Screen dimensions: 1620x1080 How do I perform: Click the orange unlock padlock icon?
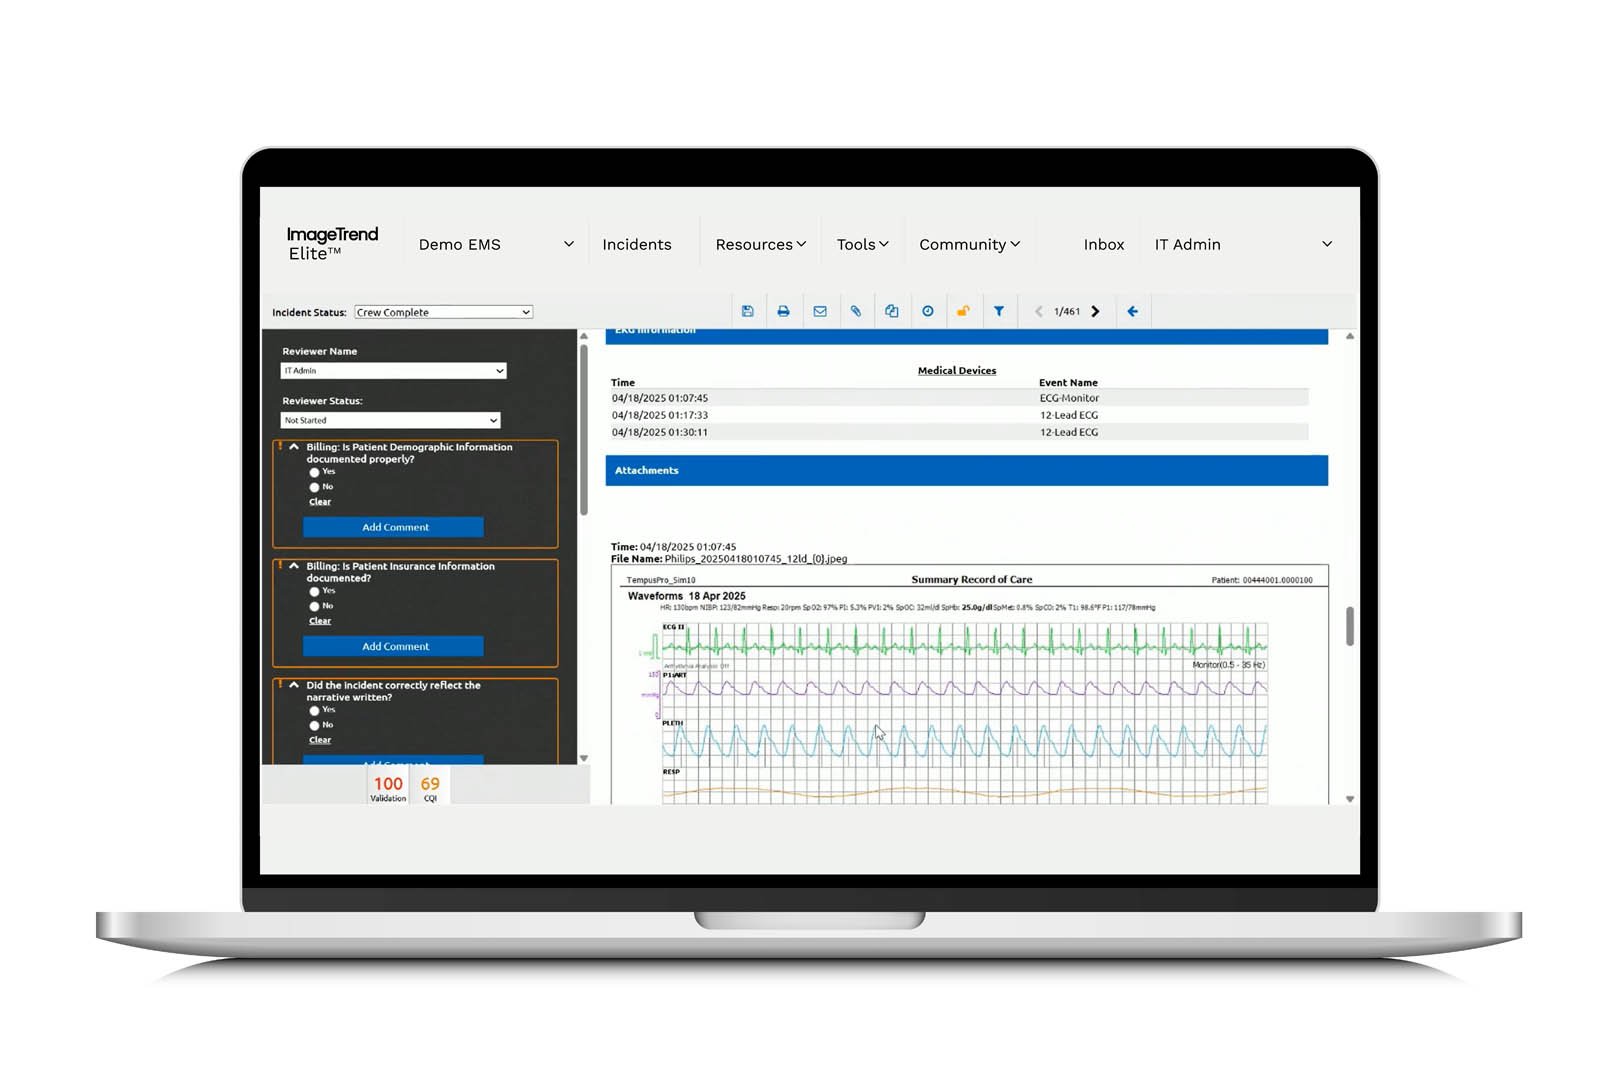pos(963,311)
